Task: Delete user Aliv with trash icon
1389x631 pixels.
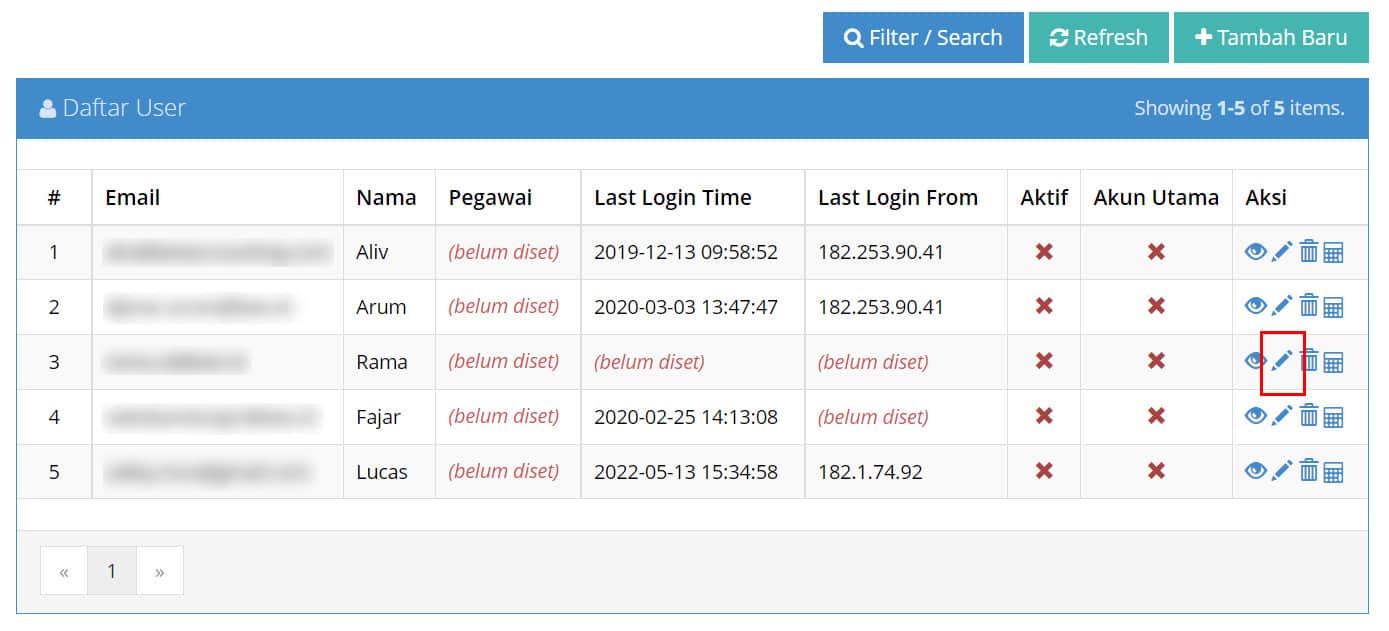Action: click(1308, 251)
